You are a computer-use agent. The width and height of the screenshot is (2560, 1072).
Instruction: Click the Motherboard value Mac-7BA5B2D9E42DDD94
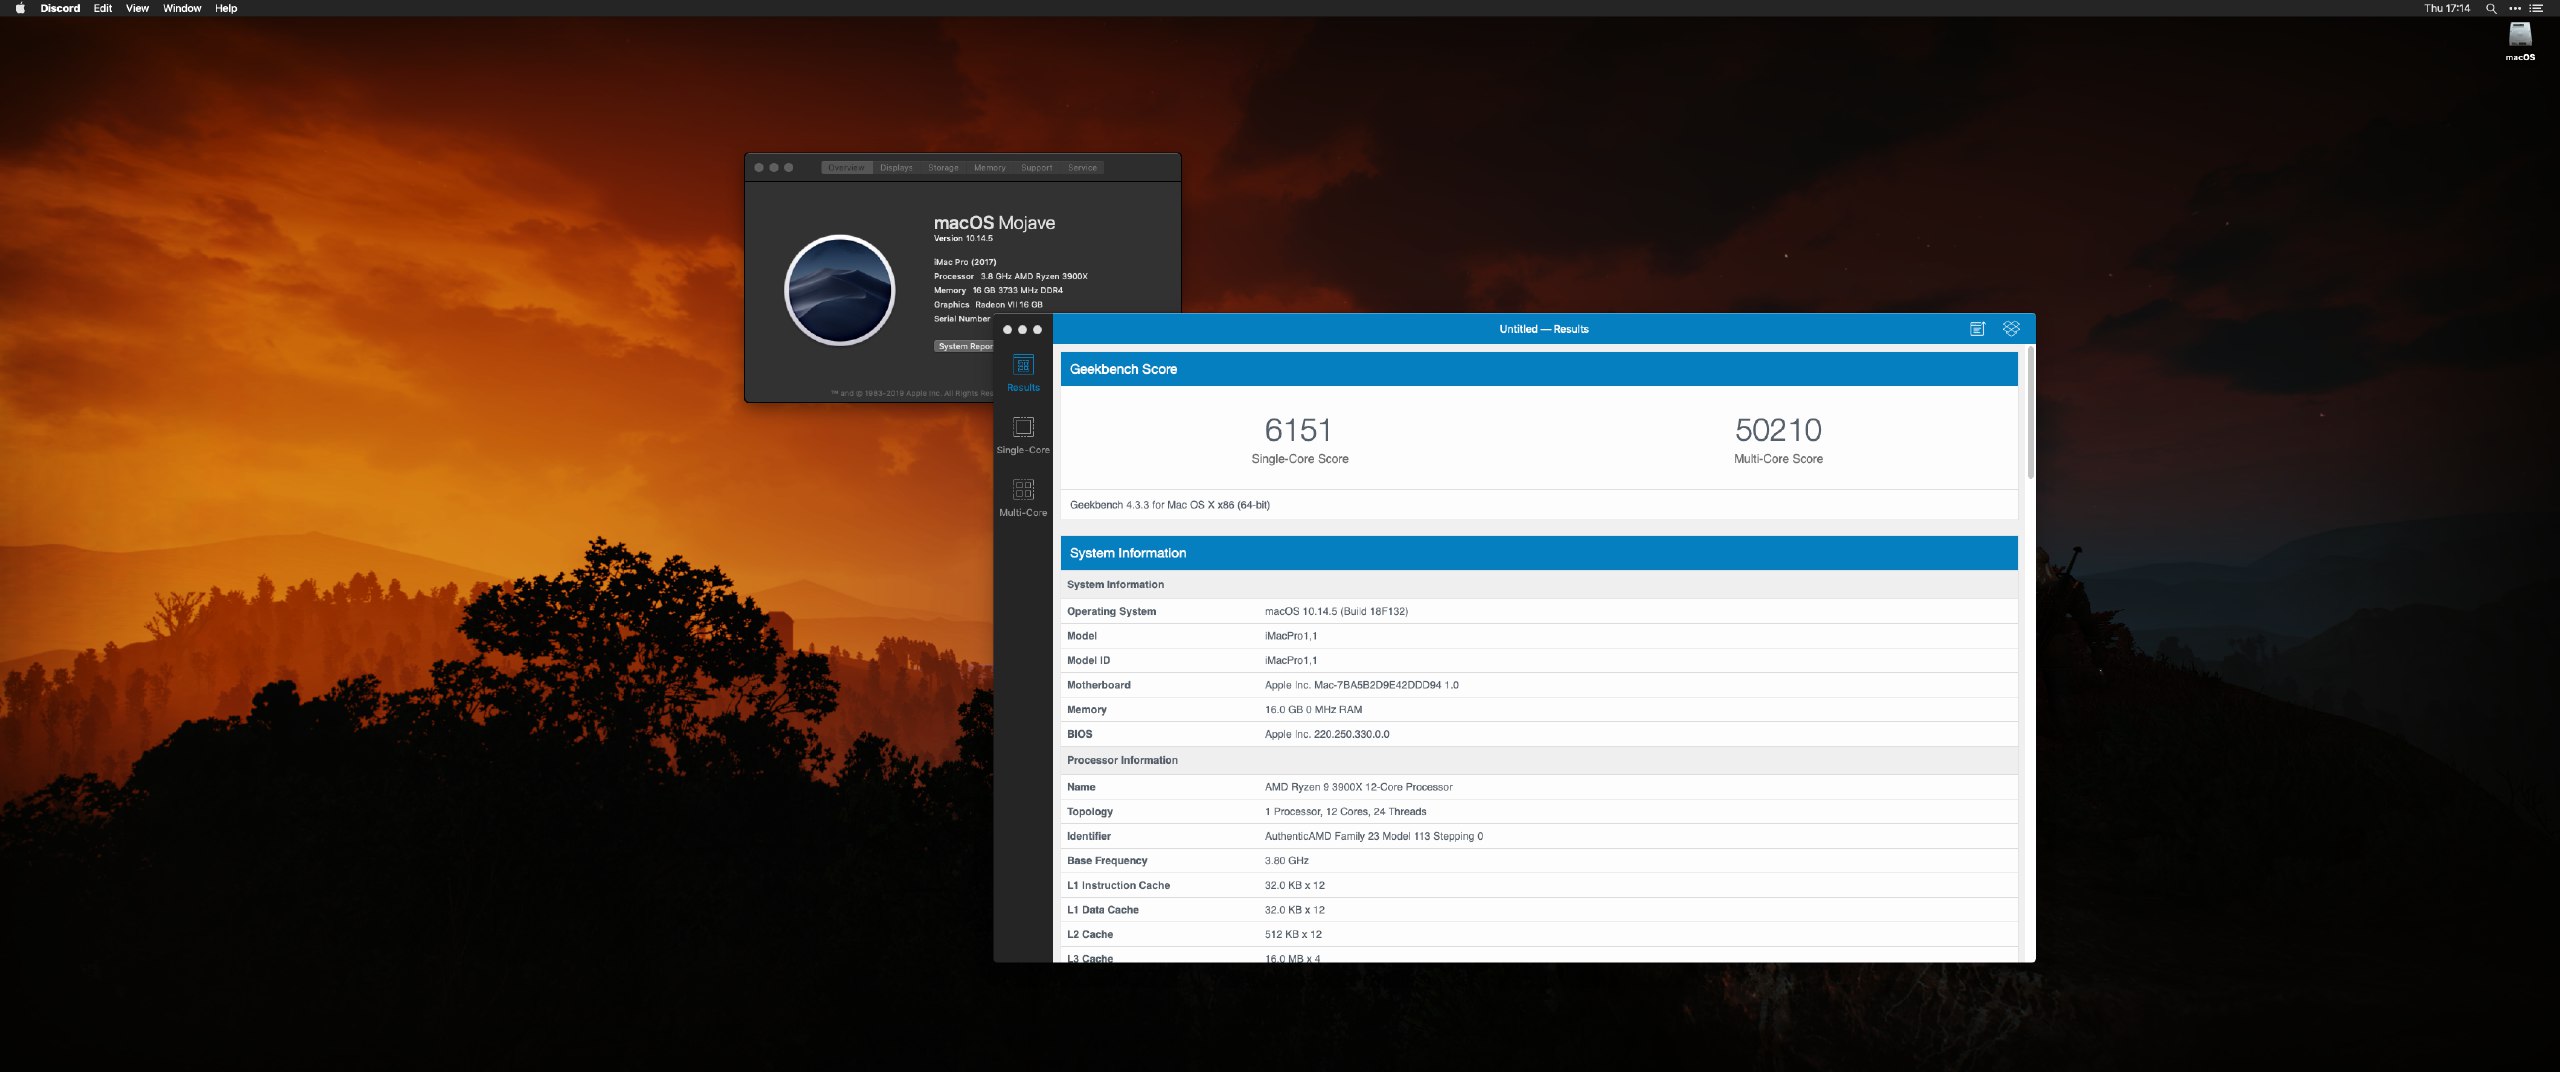tap(1361, 685)
